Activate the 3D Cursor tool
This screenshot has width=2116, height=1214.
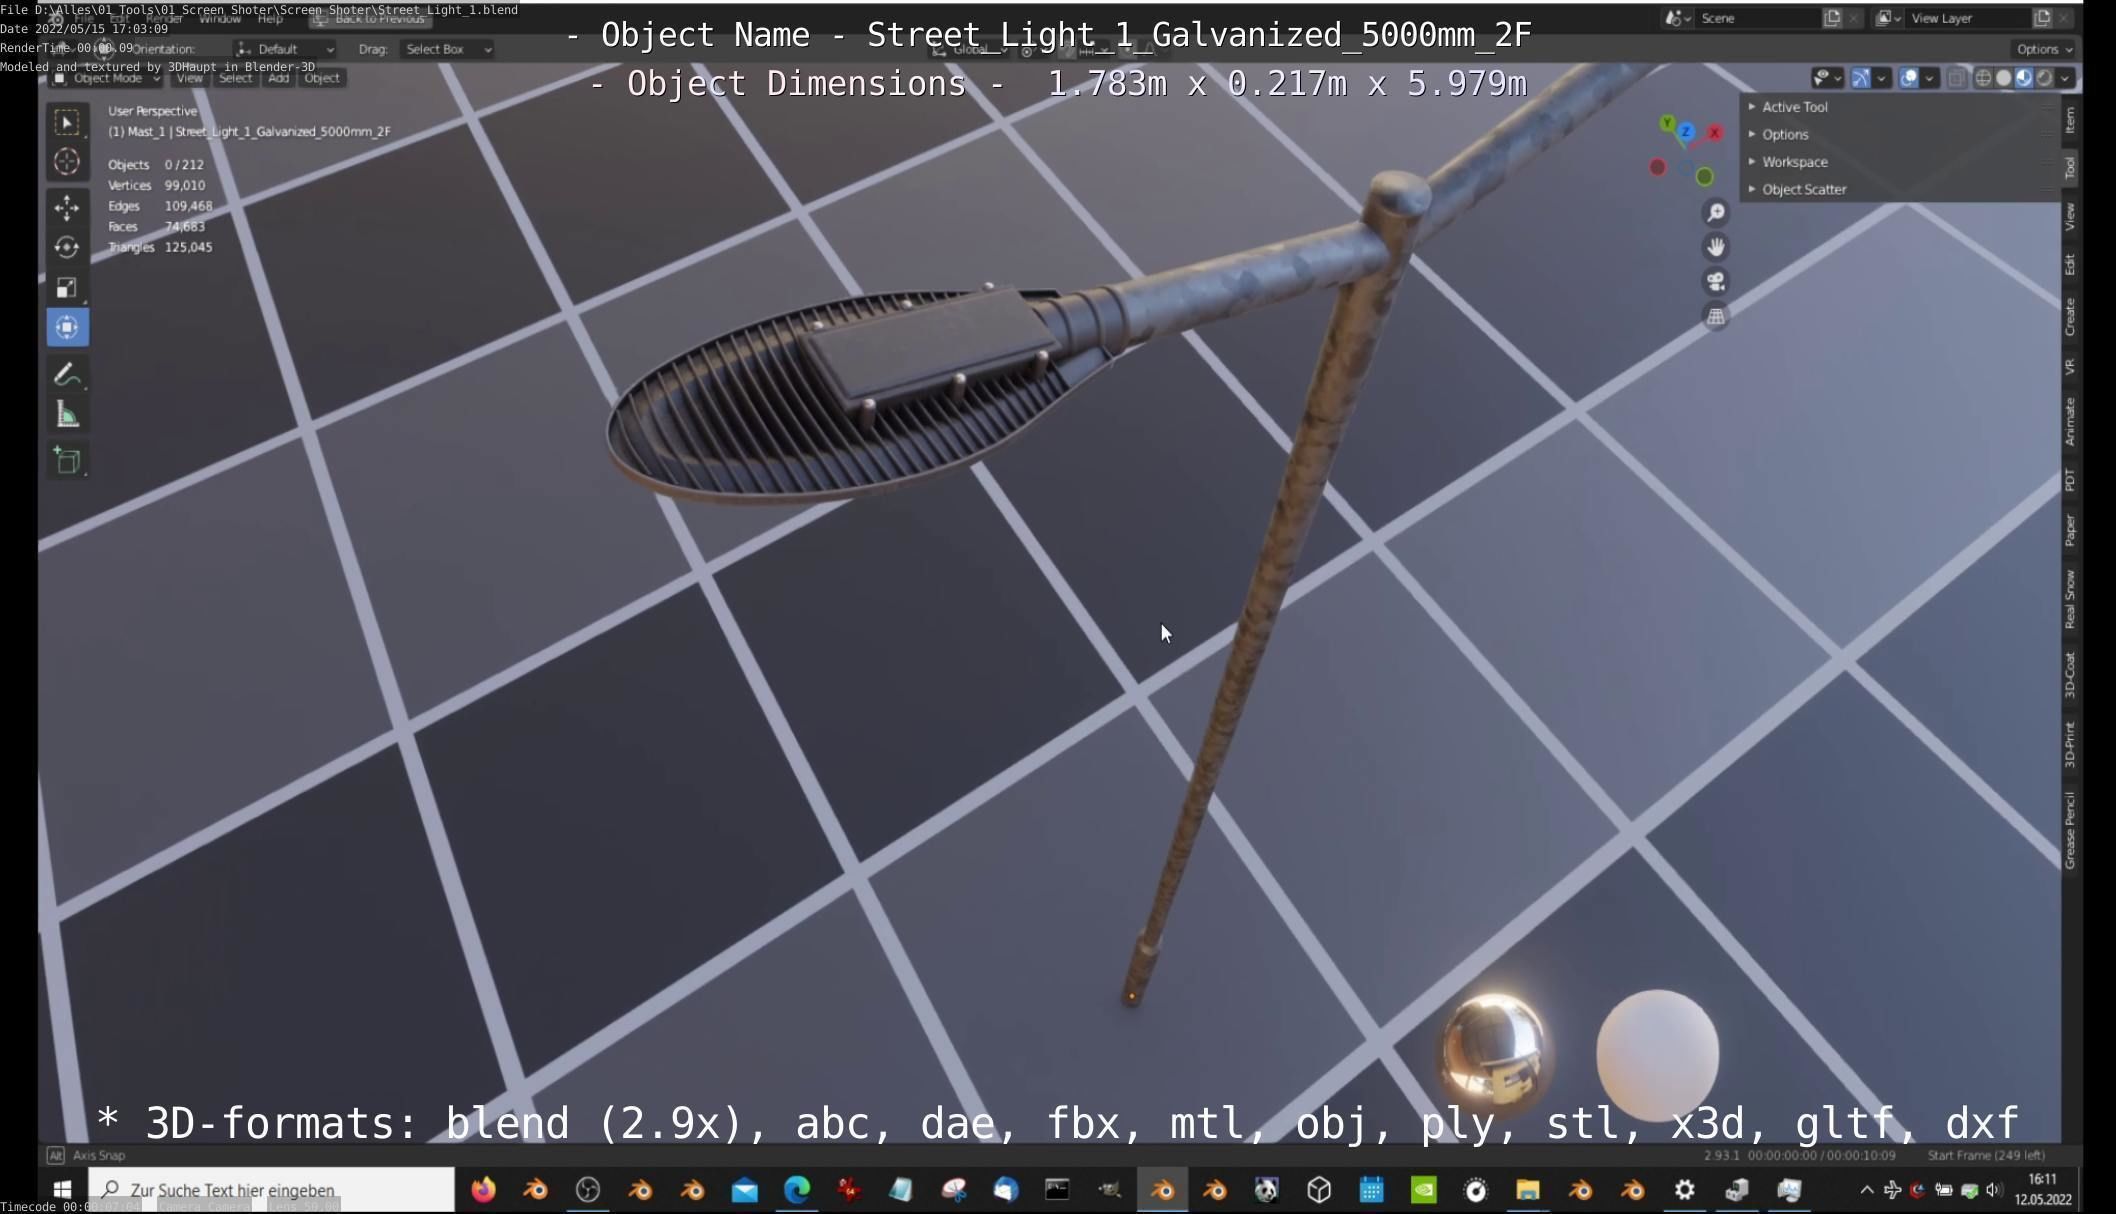point(67,161)
